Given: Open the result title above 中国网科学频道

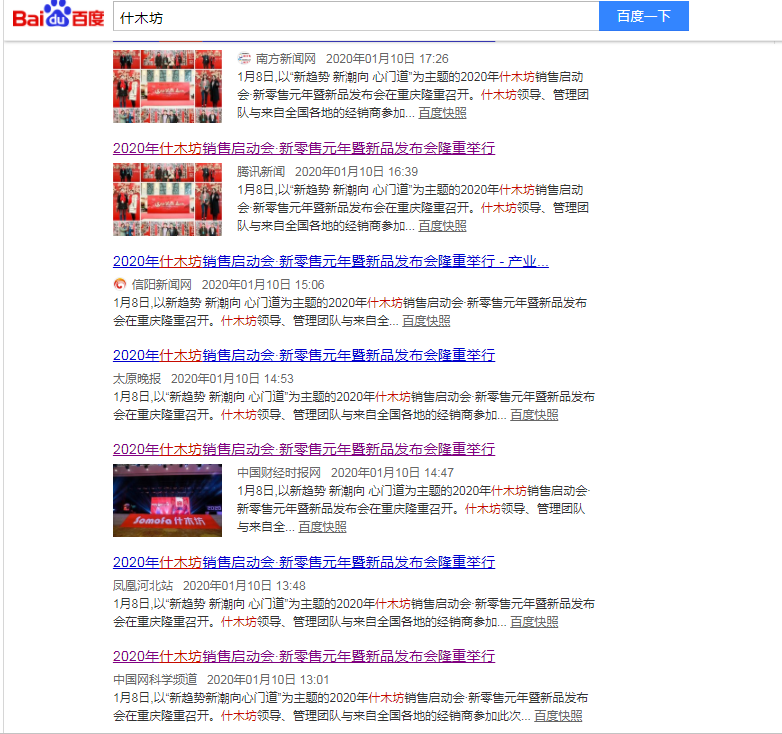Looking at the screenshot, I should point(303,656).
